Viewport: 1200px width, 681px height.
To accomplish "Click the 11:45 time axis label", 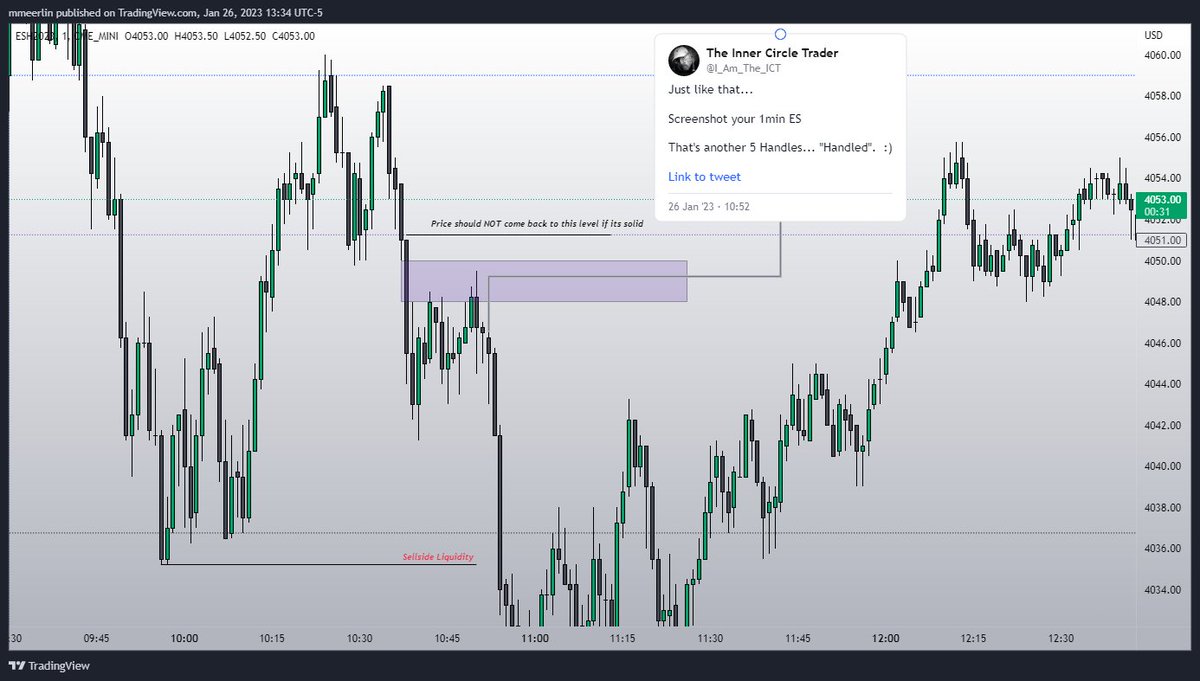I will (x=797, y=638).
